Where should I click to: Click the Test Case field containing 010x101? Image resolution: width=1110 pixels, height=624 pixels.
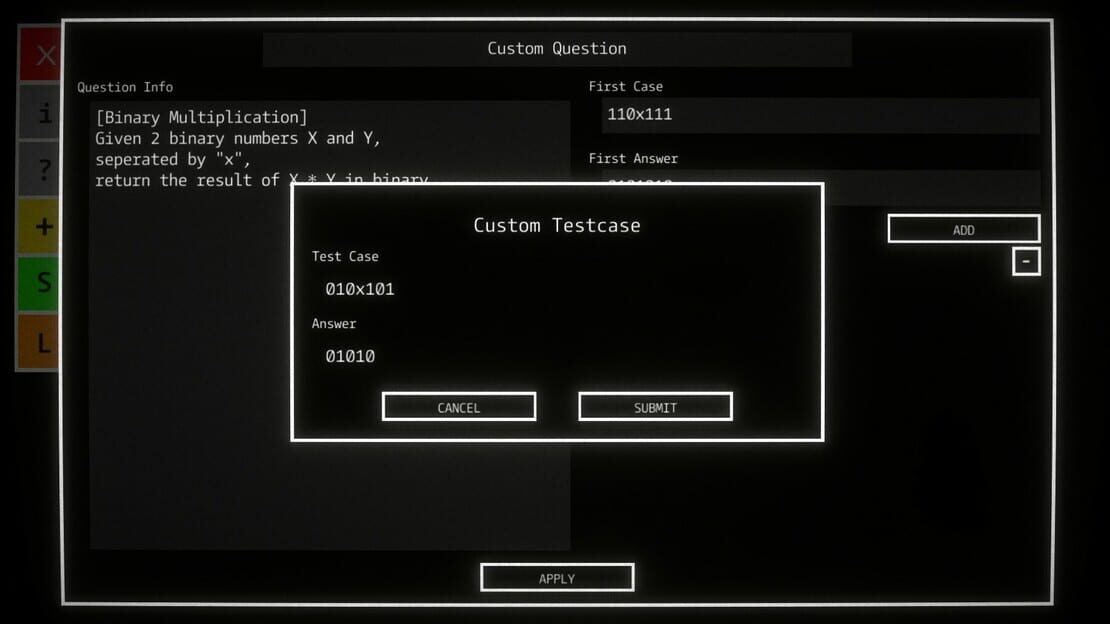(x=557, y=289)
